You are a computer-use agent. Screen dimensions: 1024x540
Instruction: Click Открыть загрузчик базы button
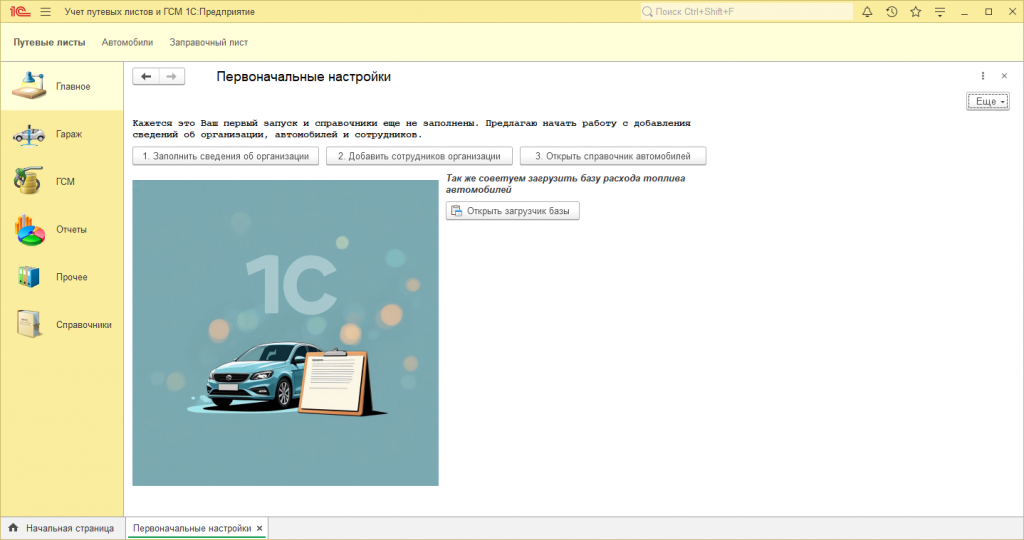point(513,211)
